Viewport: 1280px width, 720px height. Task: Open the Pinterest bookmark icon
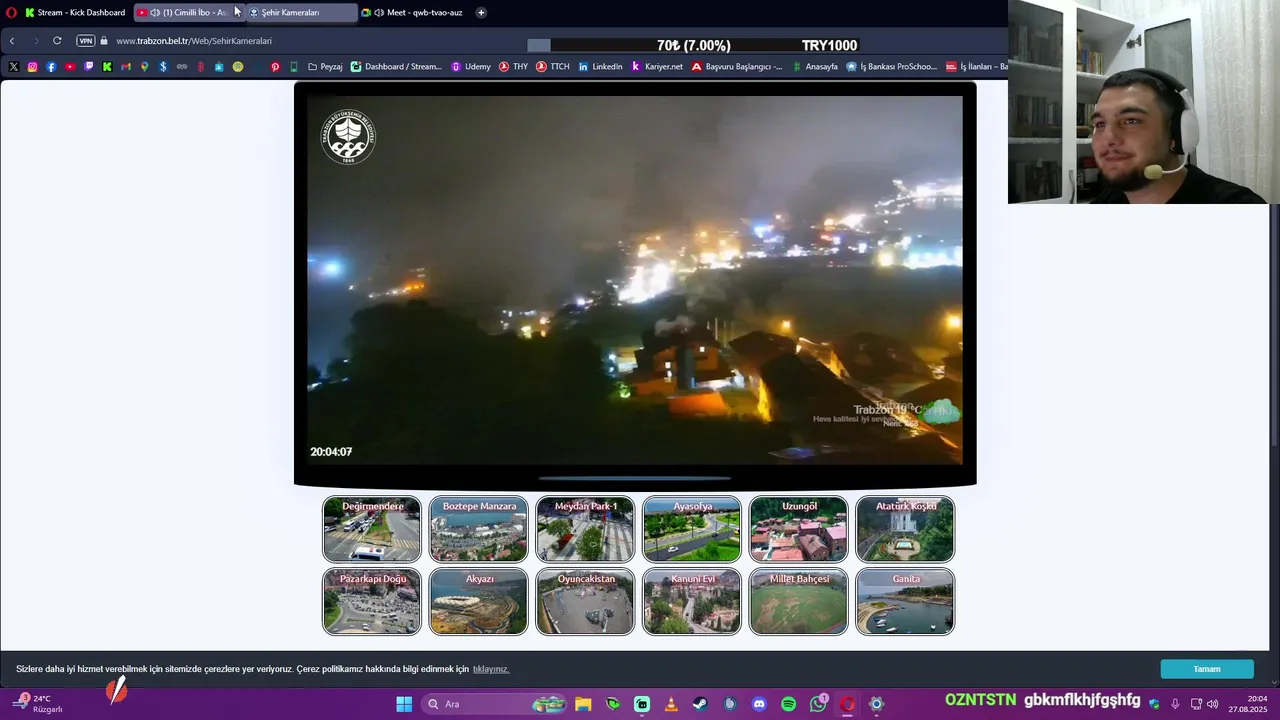click(x=275, y=67)
